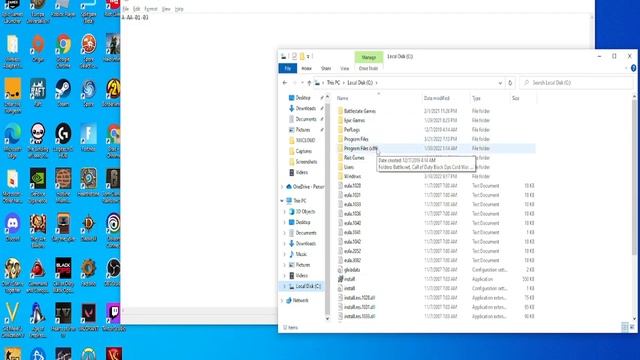Open the Fortnite desktop shortcut
This screenshot has width=640, height=360.
coord(88,138)
